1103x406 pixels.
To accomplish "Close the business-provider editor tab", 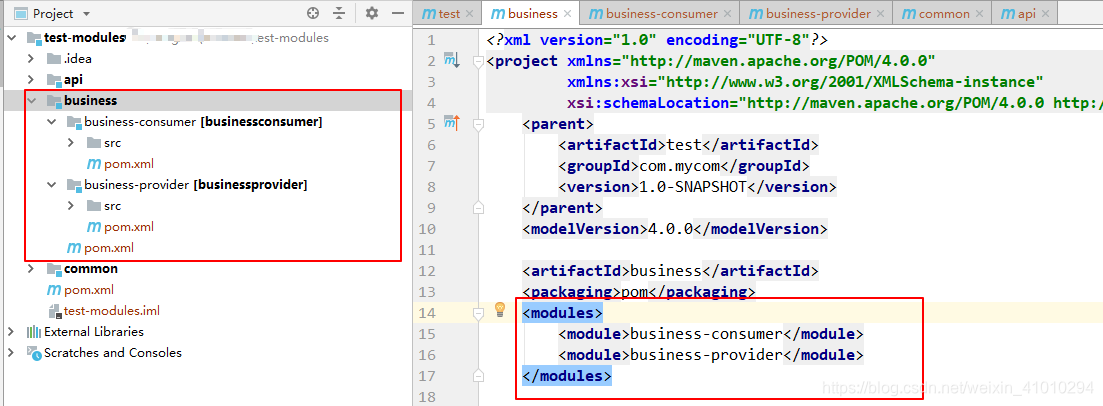I will [880, 13].
